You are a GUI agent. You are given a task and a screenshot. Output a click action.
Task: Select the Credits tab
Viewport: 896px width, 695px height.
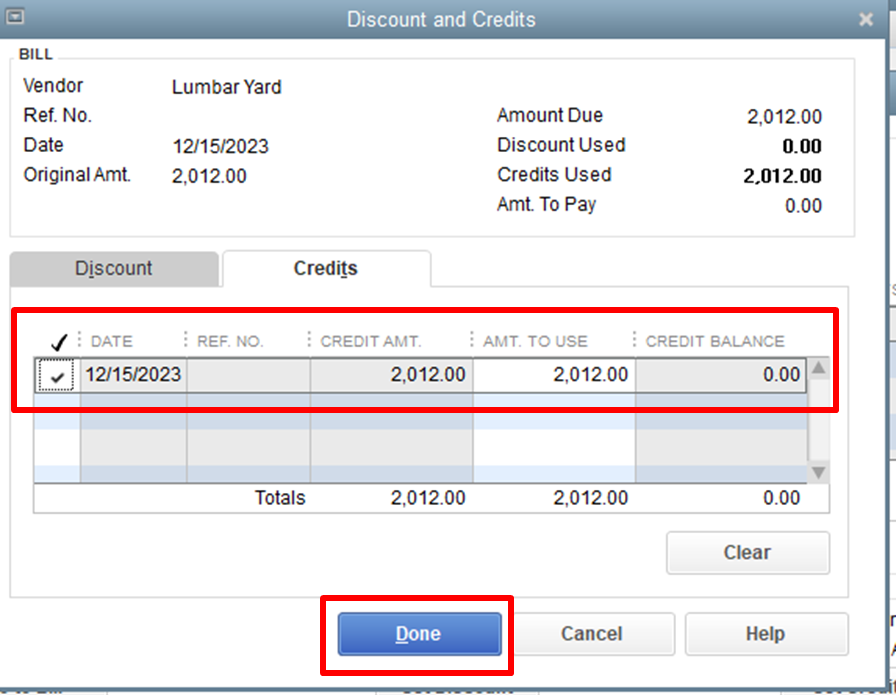326,268
